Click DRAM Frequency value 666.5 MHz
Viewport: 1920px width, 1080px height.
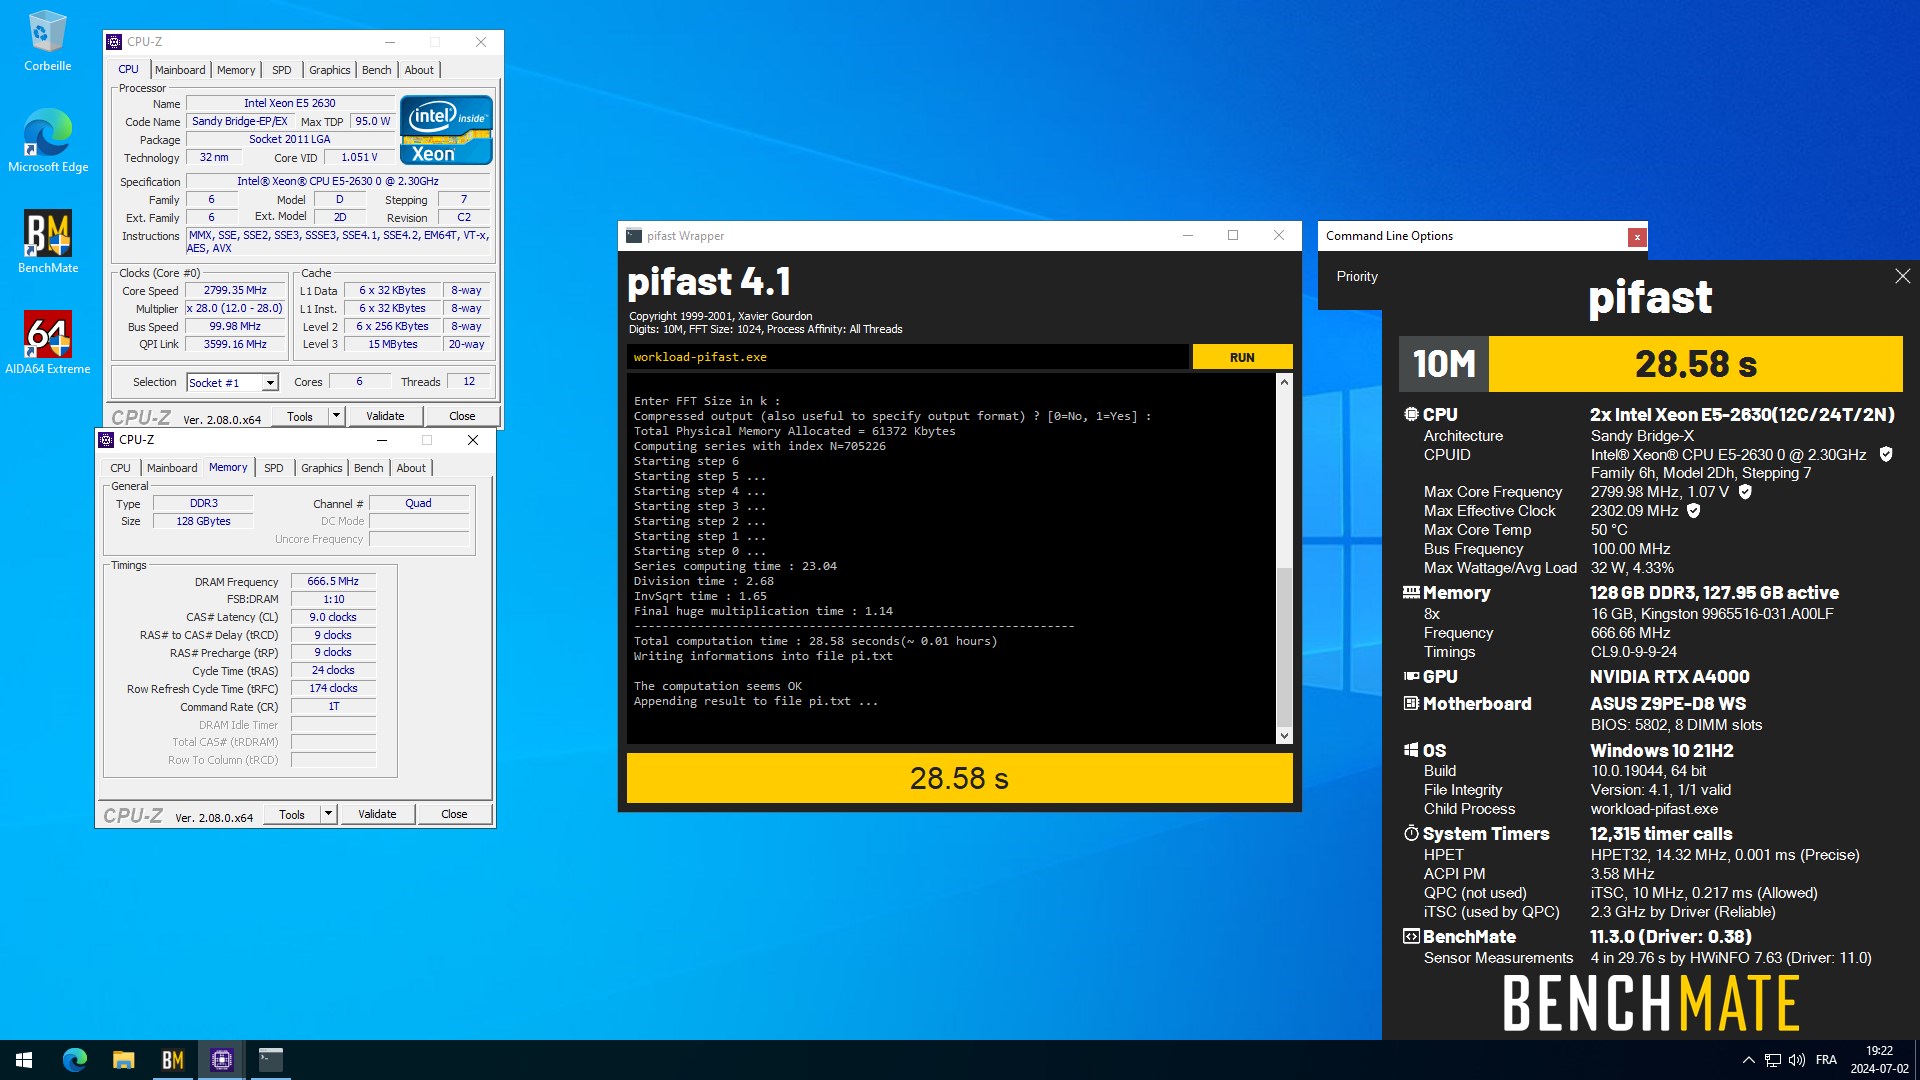(x=333, y=582)
